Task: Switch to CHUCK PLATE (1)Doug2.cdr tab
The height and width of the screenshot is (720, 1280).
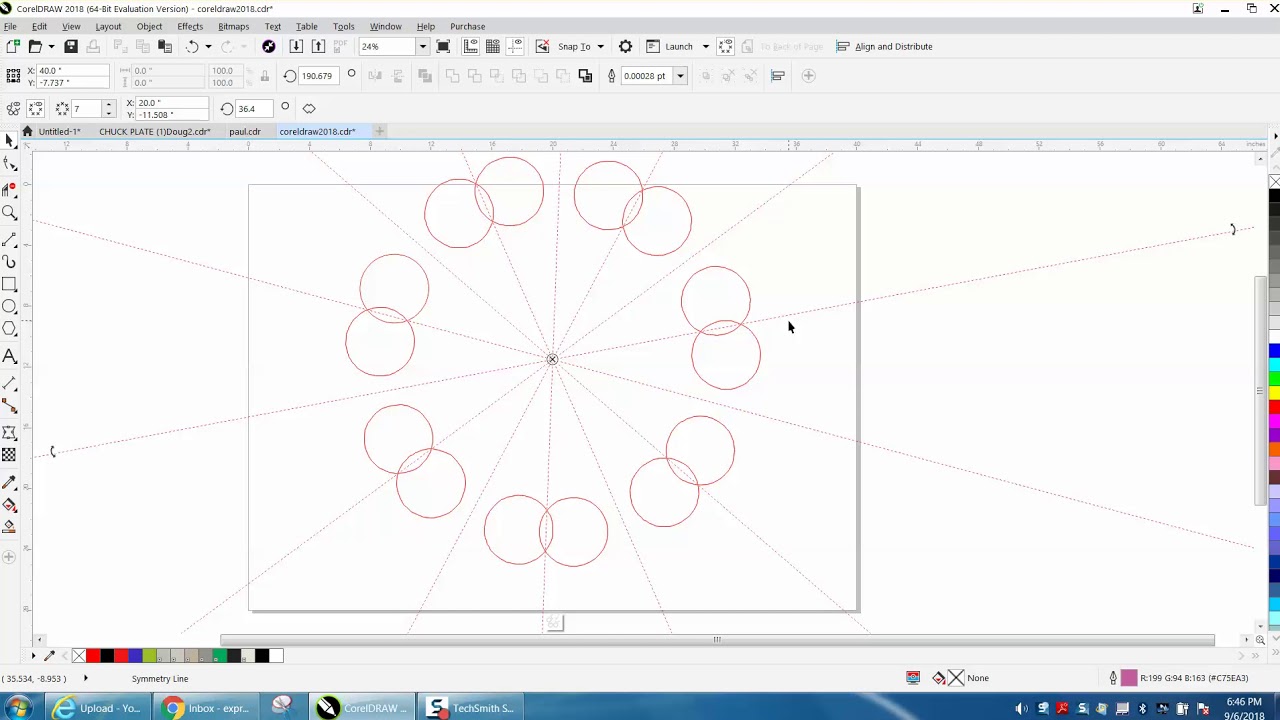Action: [155, 132]
